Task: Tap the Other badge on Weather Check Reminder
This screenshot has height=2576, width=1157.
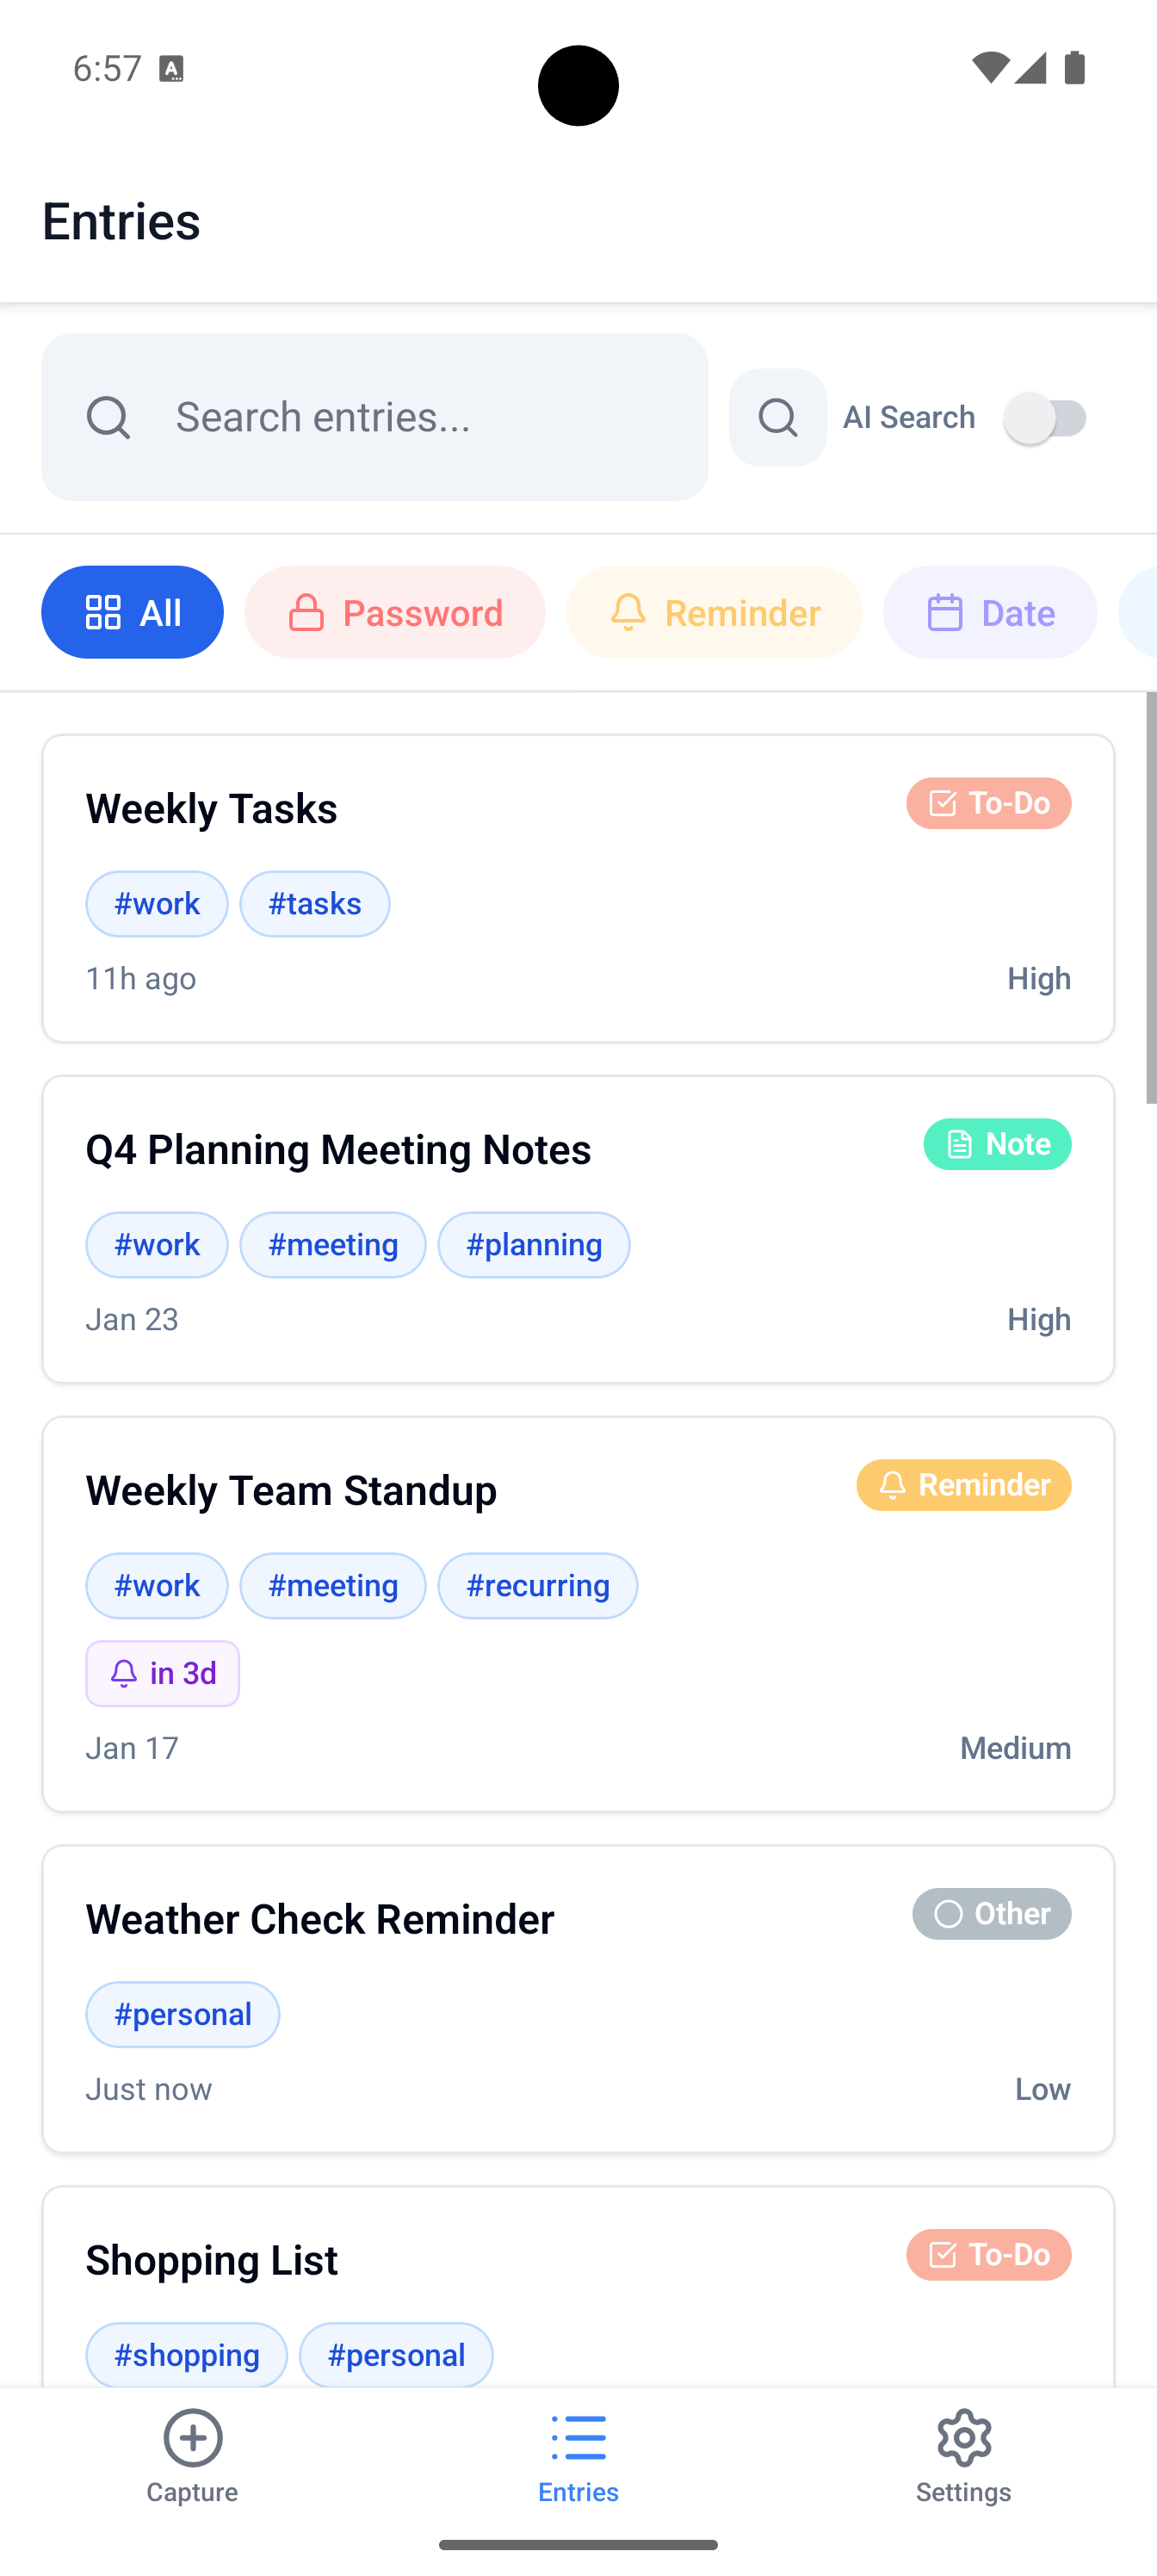Action: (991, 1913)
